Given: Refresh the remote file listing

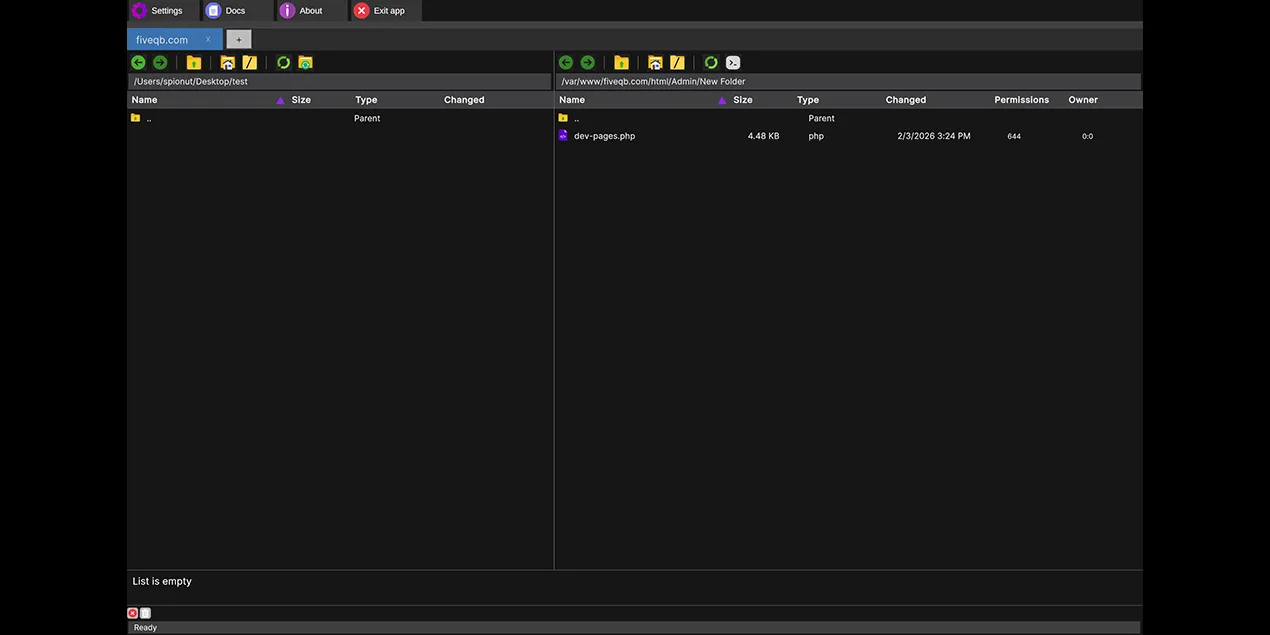Looking at the screenshot, I should tap(710, 61).
